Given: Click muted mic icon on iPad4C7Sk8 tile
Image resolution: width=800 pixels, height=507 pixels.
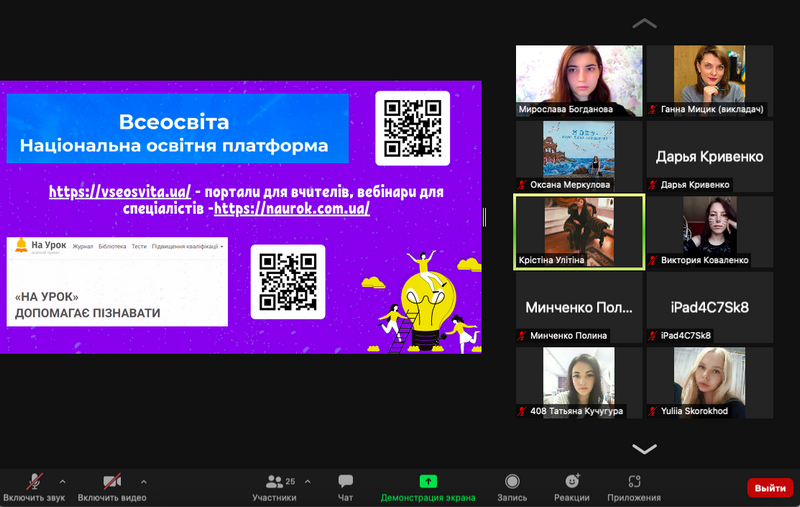Looking at the screenshot, I should pos(653,336).
